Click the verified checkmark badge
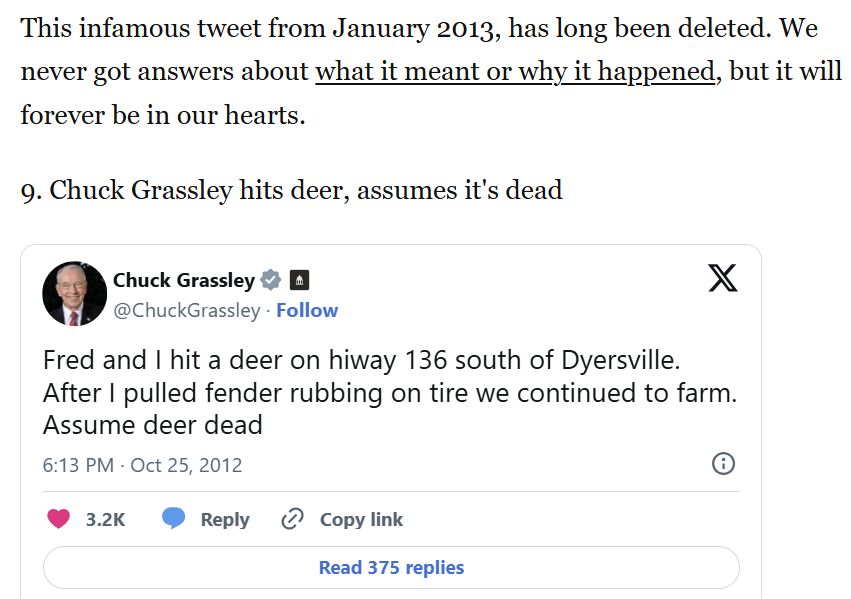 [x=271, y=280]
